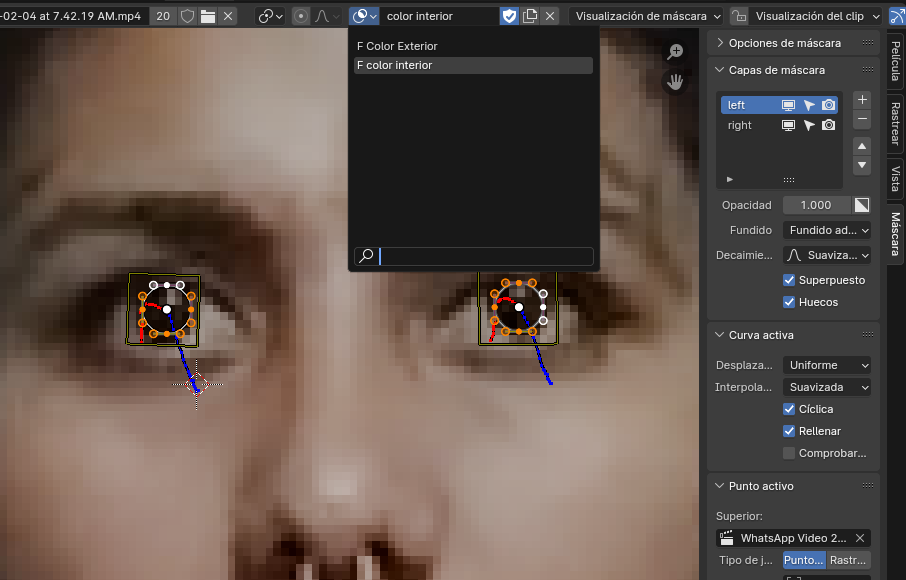Select F Color Exterior in mask list
The image size is (906, 580).
(473, 46)
